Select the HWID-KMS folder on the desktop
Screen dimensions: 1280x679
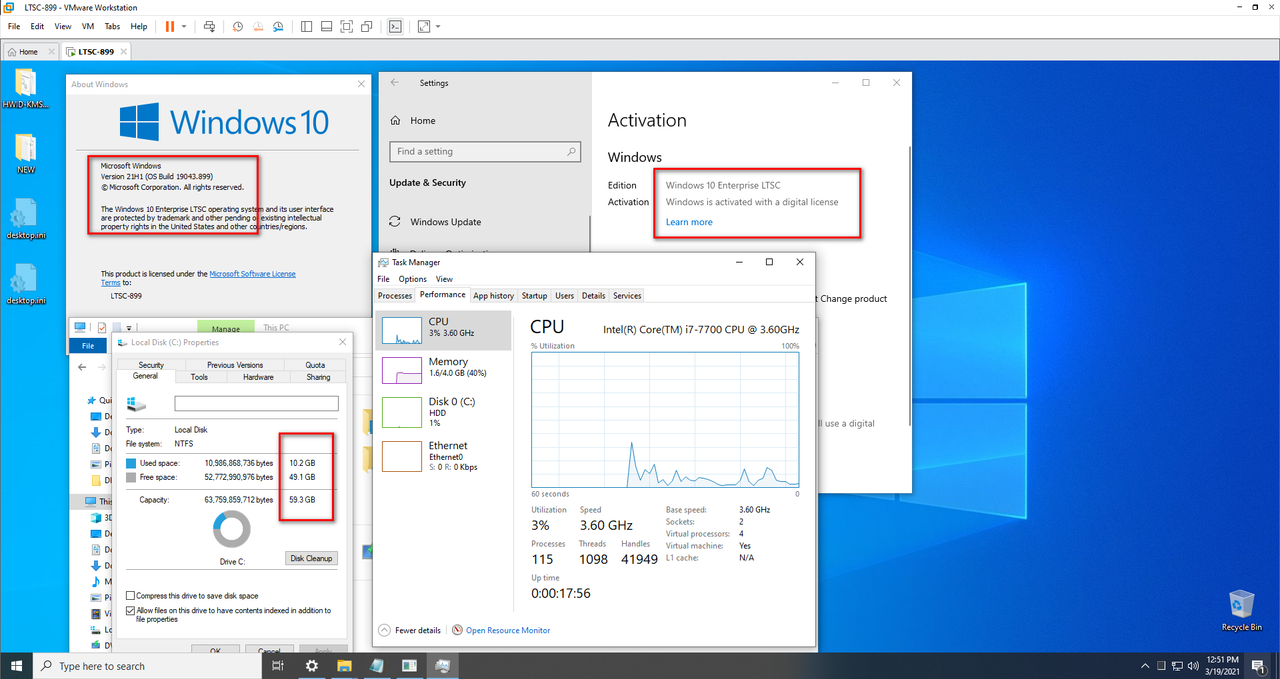pos(25,89)
